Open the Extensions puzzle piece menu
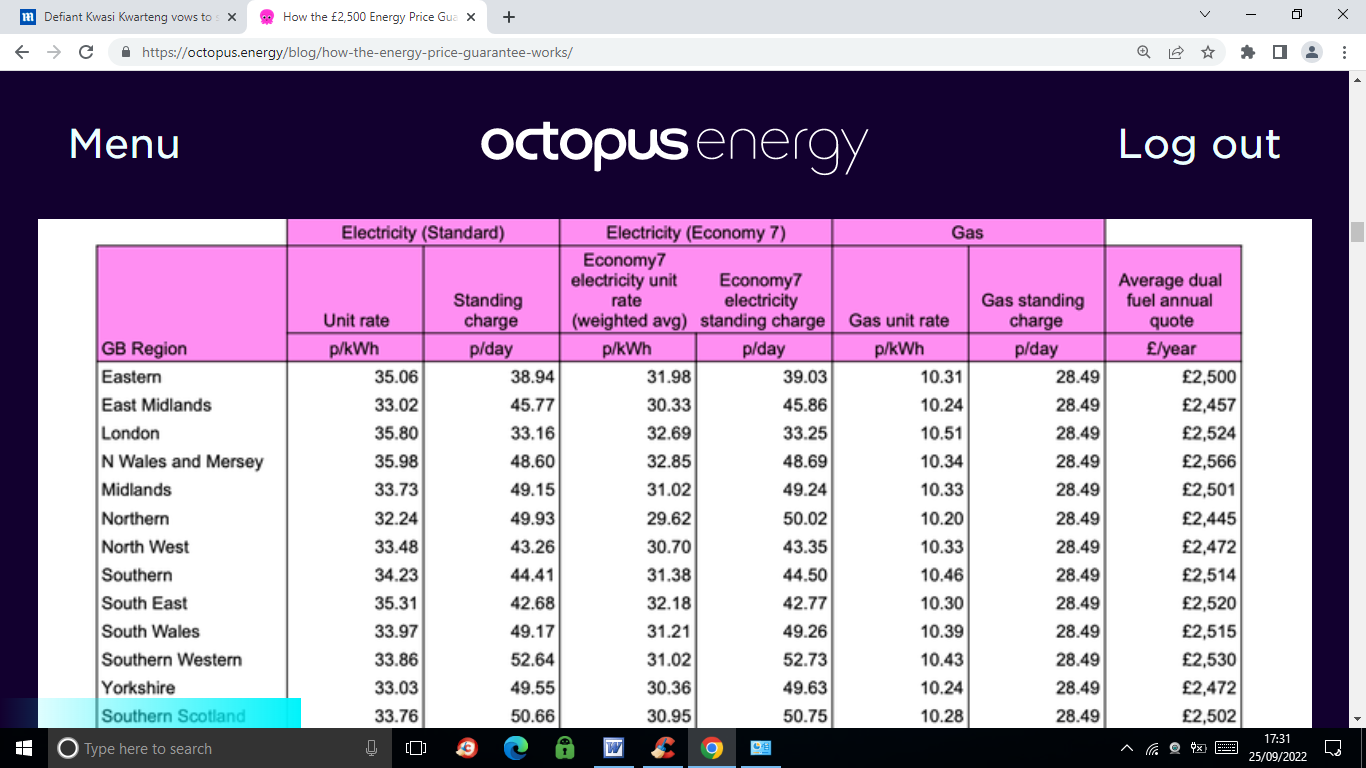Viewport: 1366px width, 768px height. tap(1247, 52)
